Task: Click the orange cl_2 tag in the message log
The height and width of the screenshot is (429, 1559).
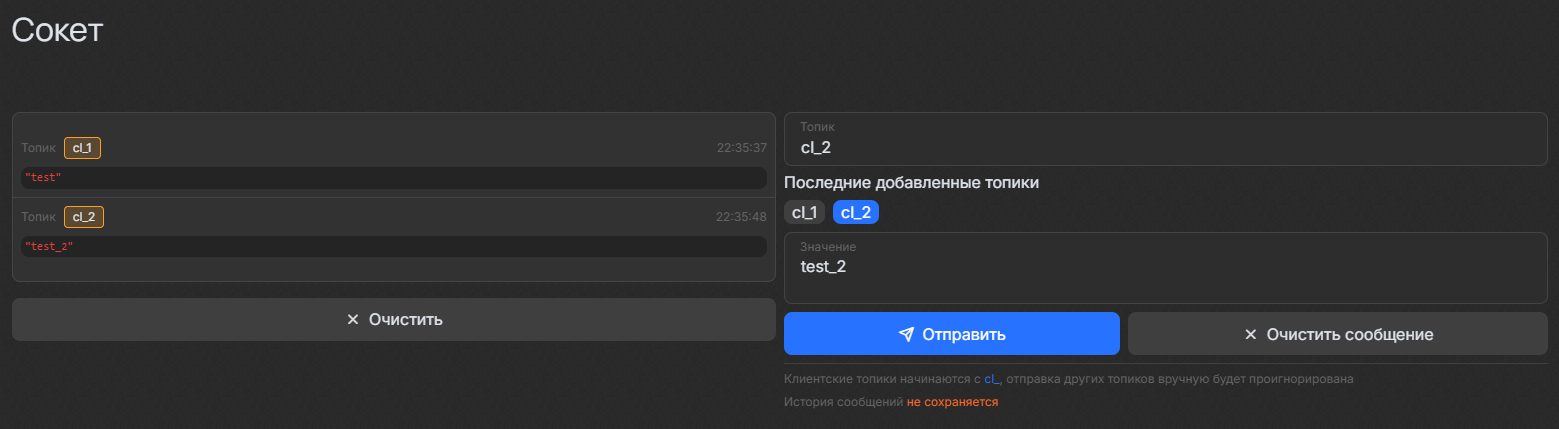Action: [84, 217]
